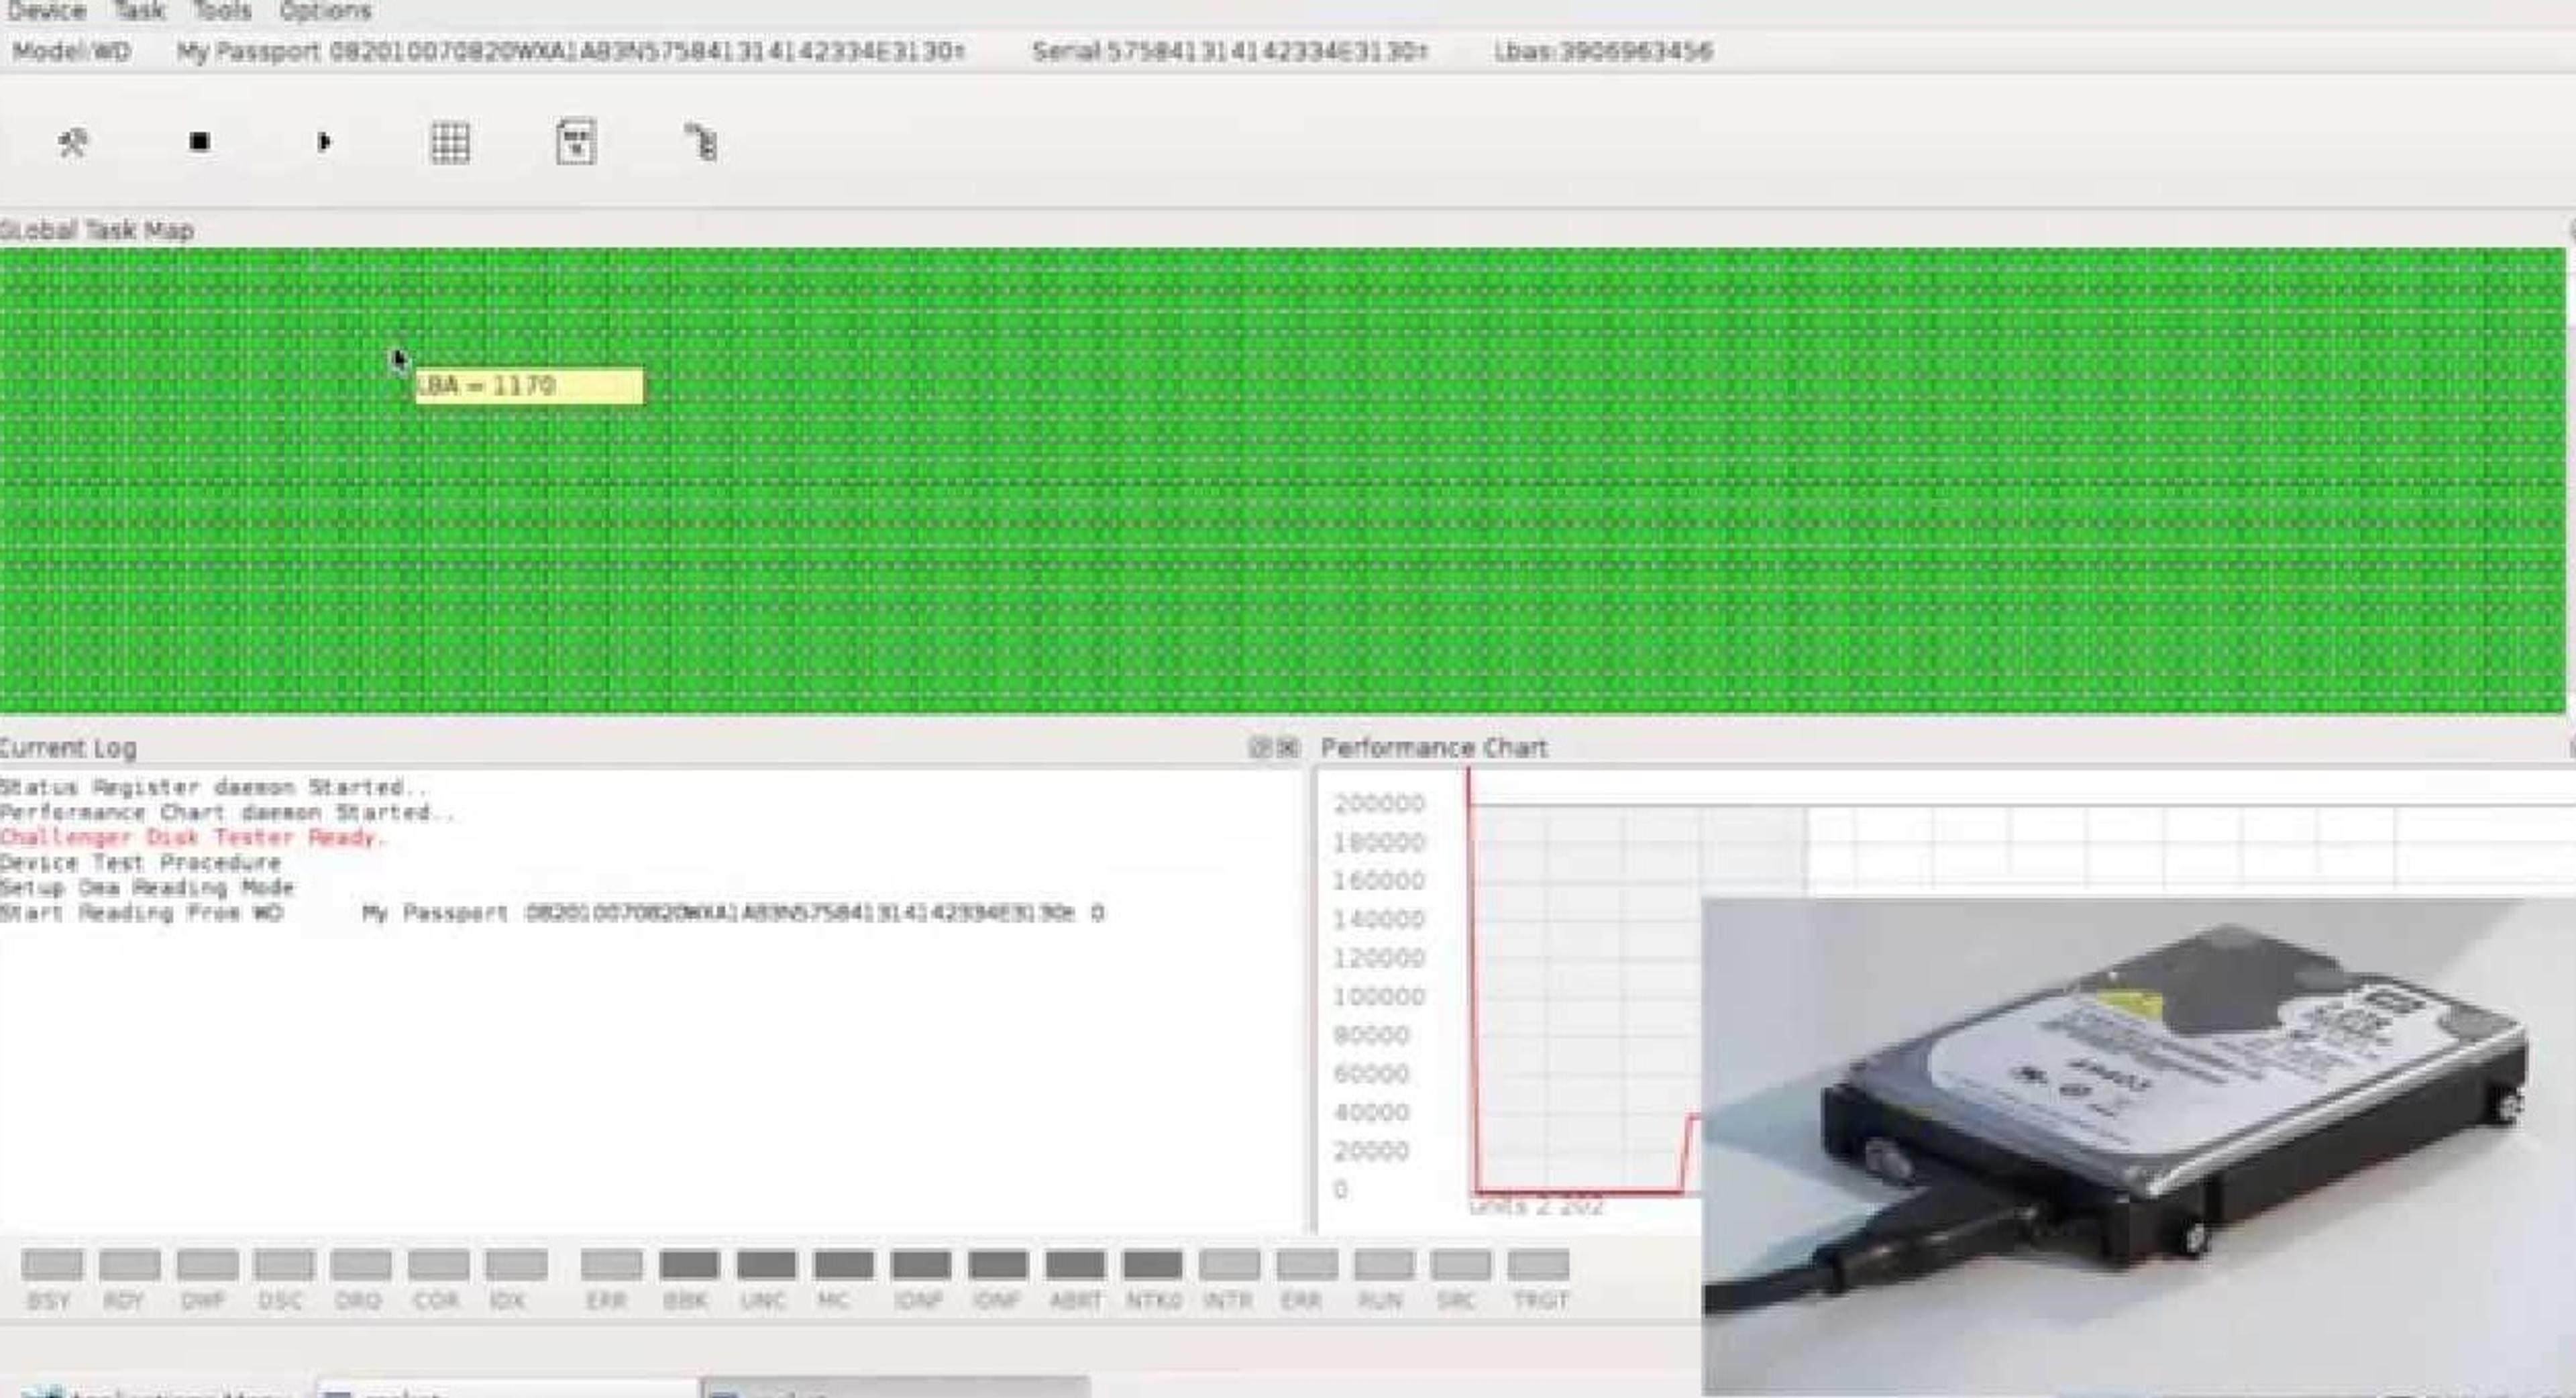Close the Current Log panel
The height and width of the screenshot is (1398, 2576).
click(x=1288, y=747)
